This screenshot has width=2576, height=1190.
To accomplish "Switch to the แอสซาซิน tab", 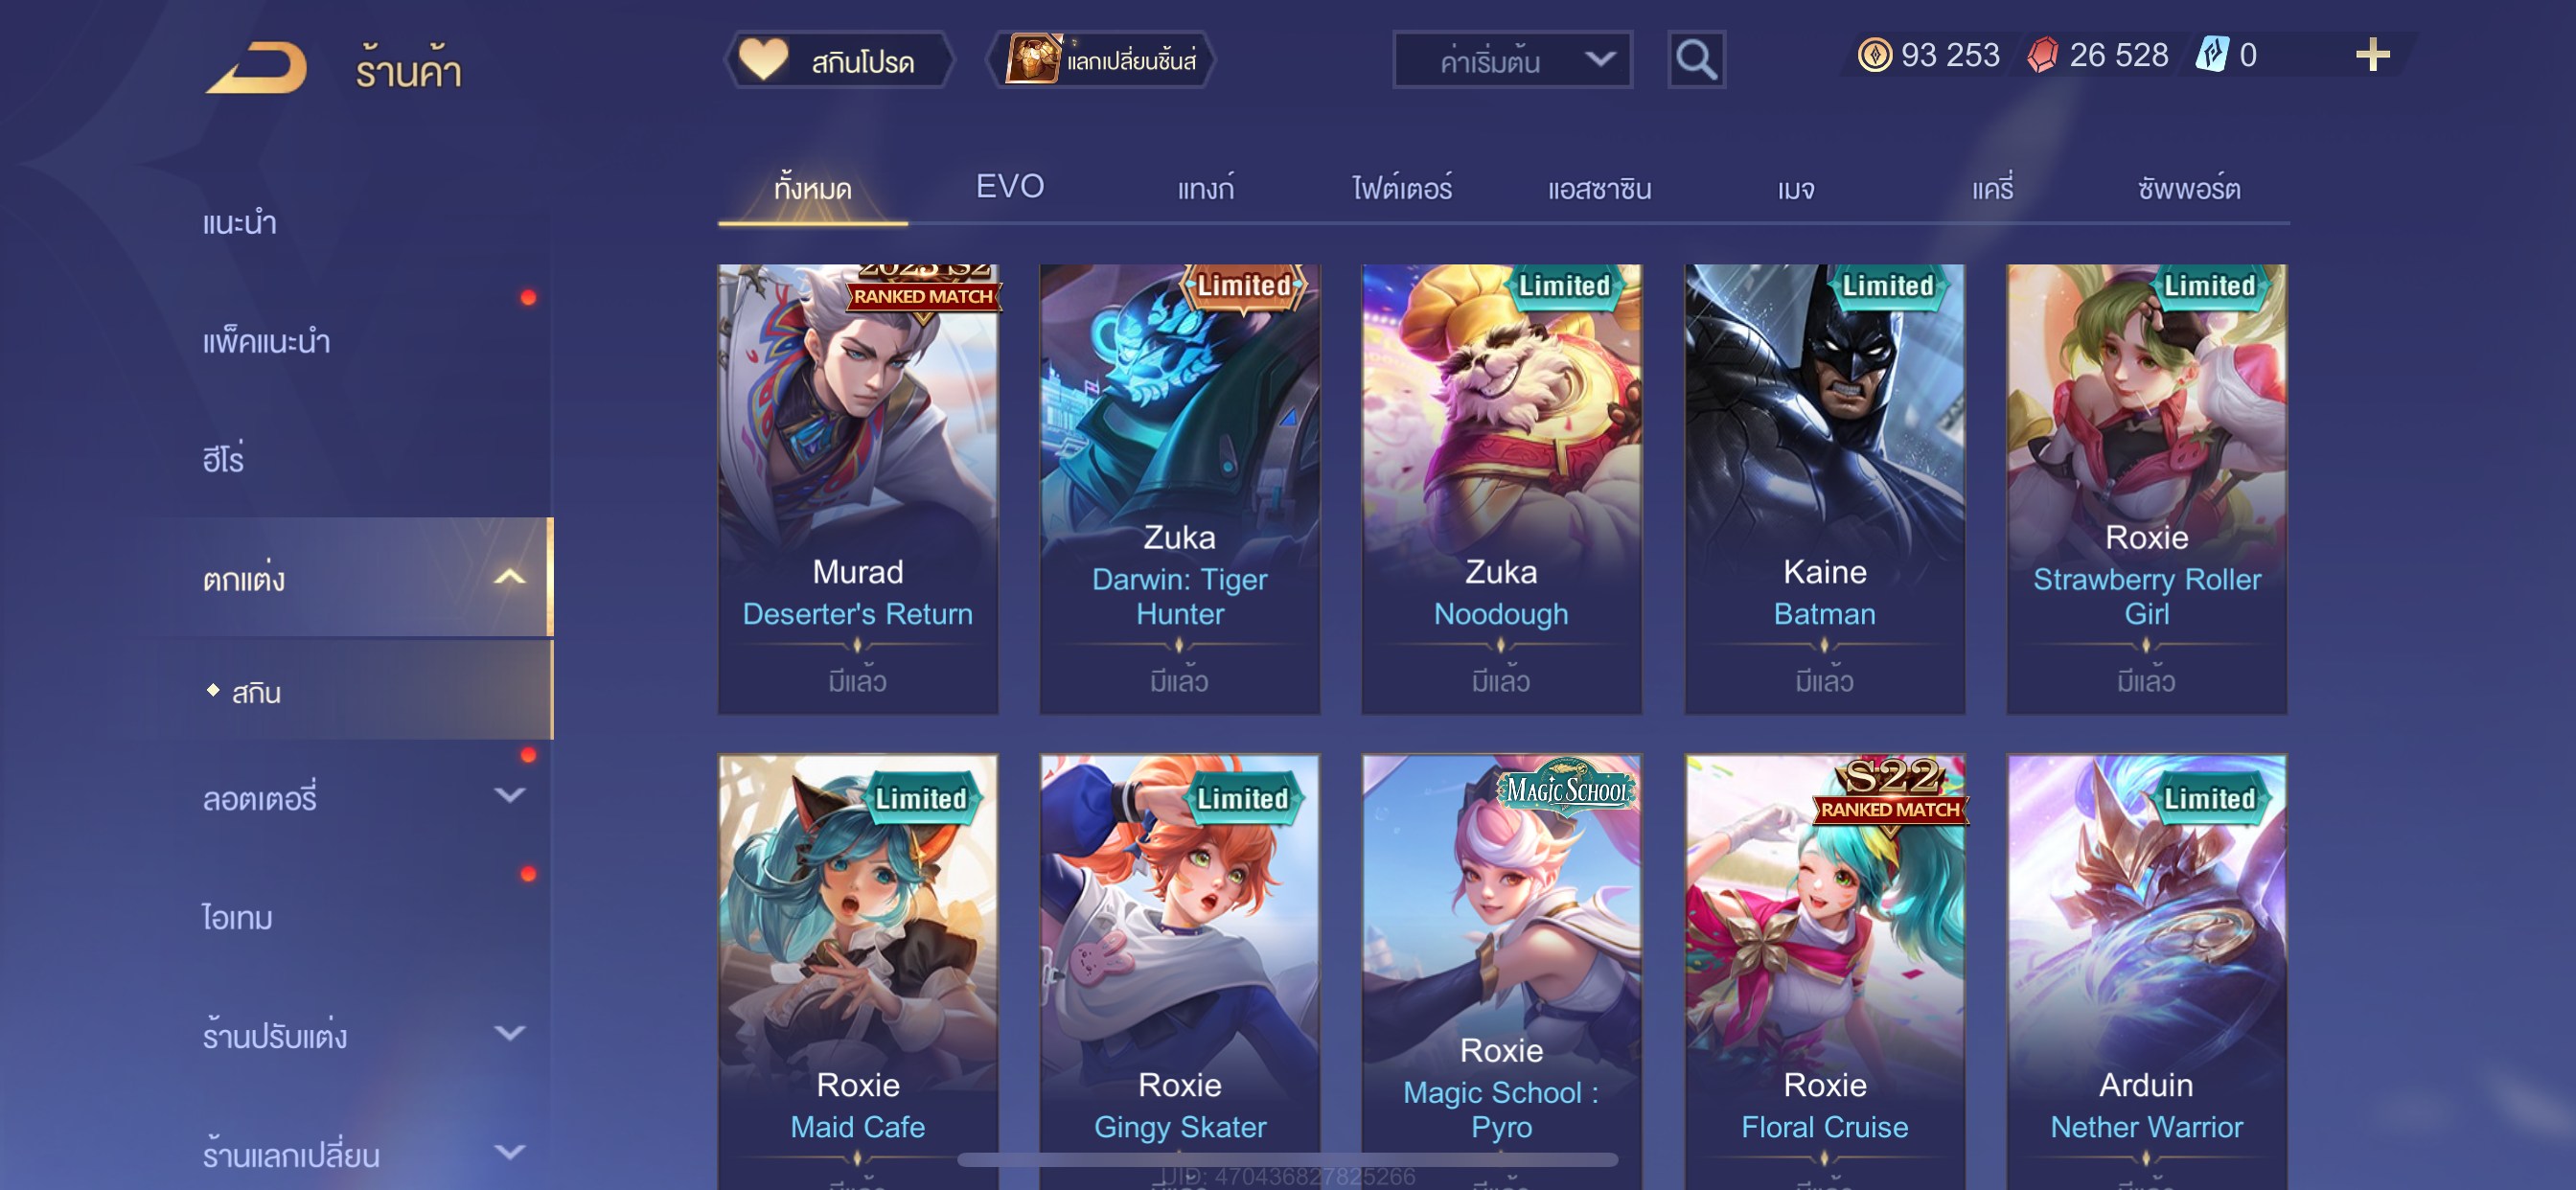I will coord(1599,189).
